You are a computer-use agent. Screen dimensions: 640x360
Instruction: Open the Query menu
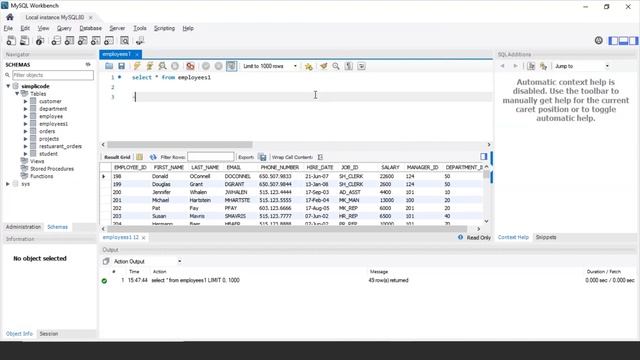point(64,28)
